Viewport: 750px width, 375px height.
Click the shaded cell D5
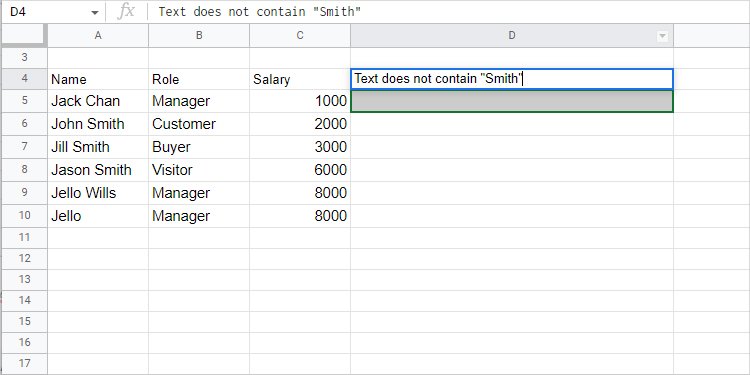(x=512, y=101)
